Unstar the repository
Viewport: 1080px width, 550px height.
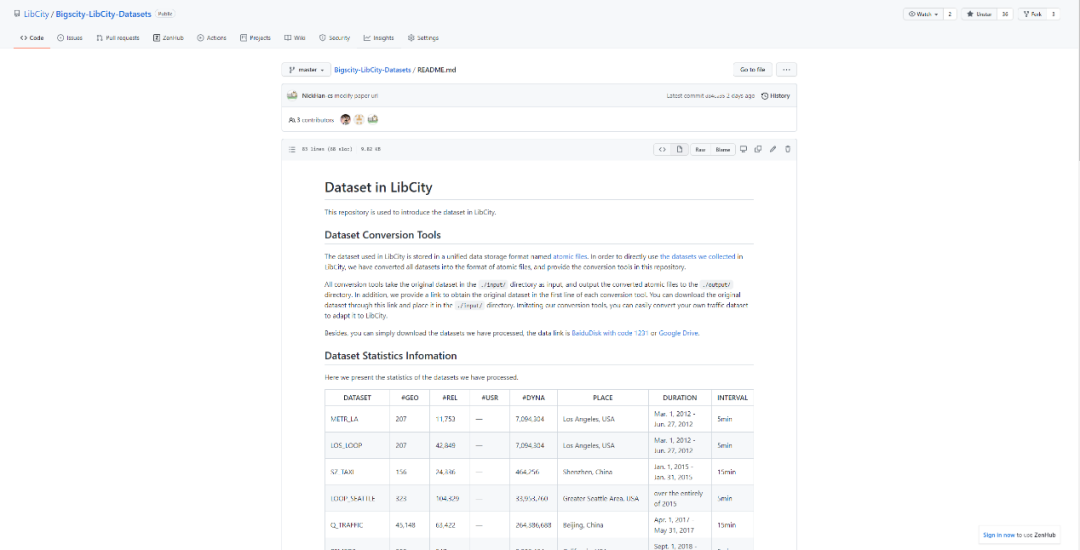pos(980,14)
